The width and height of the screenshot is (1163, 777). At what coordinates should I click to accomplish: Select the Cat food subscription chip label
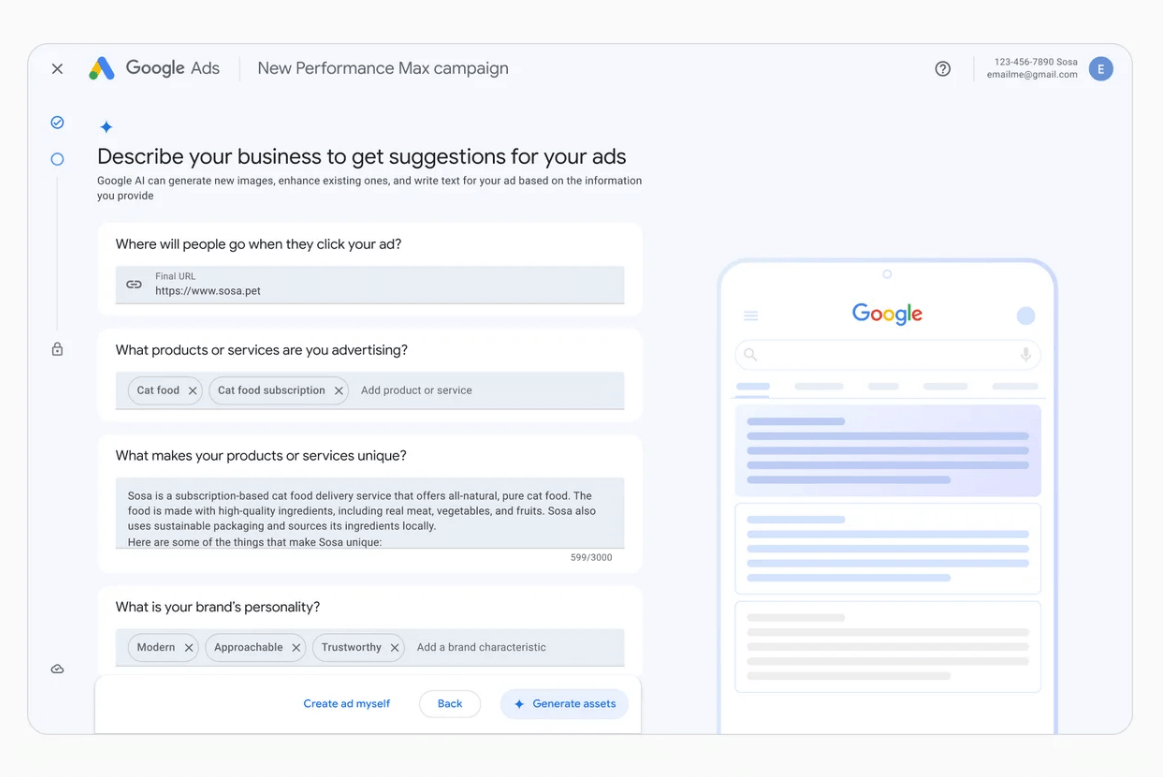click(271, 390)
